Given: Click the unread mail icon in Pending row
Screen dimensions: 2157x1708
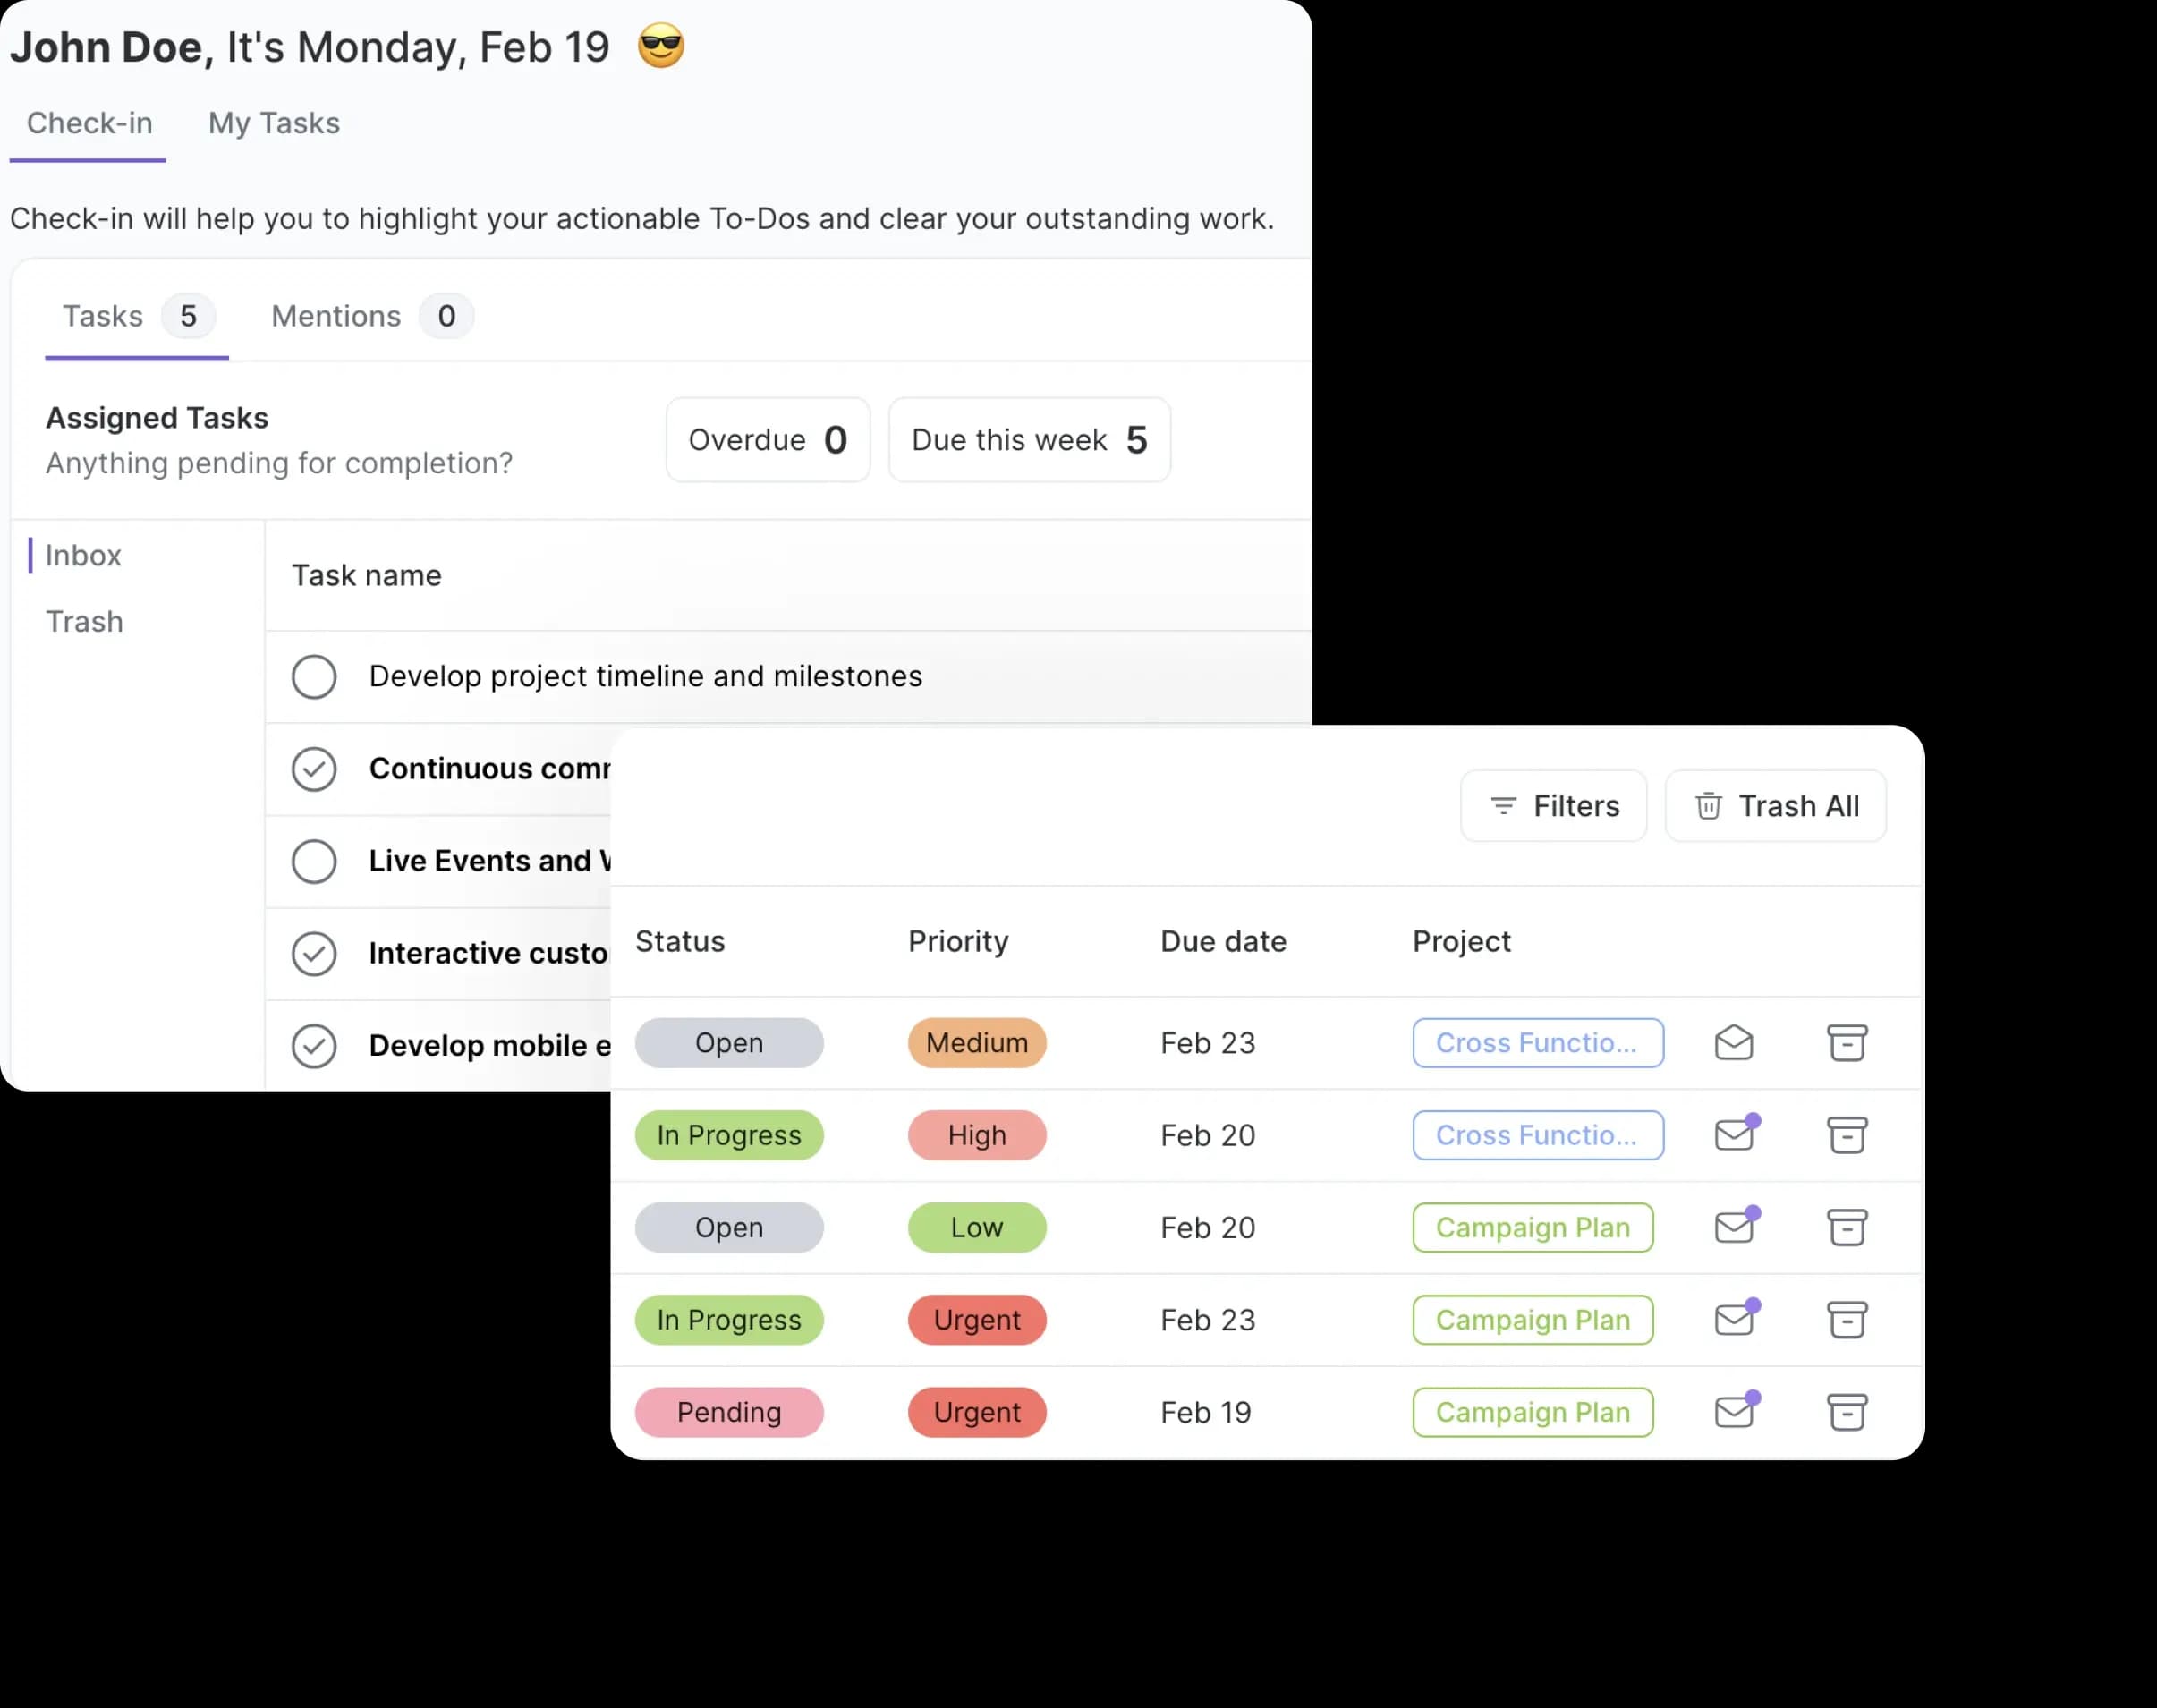Looking at the screenshot, I should click(1735, 1412).
